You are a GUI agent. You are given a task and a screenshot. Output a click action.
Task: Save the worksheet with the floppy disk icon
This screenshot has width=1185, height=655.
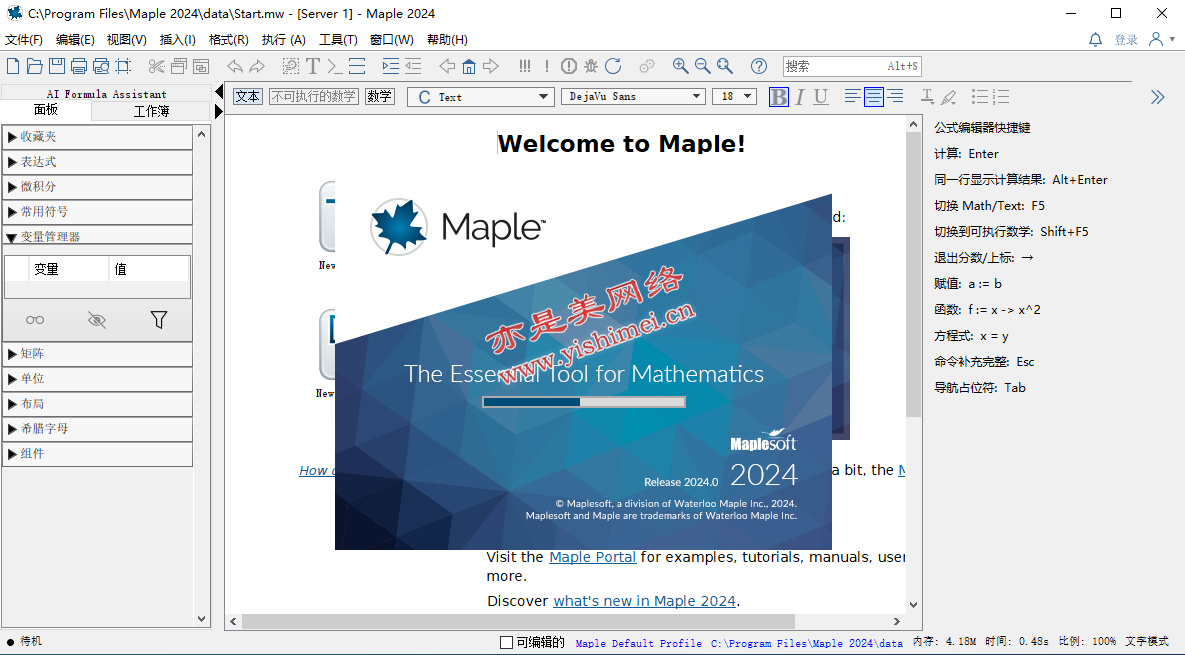point(57,66)
